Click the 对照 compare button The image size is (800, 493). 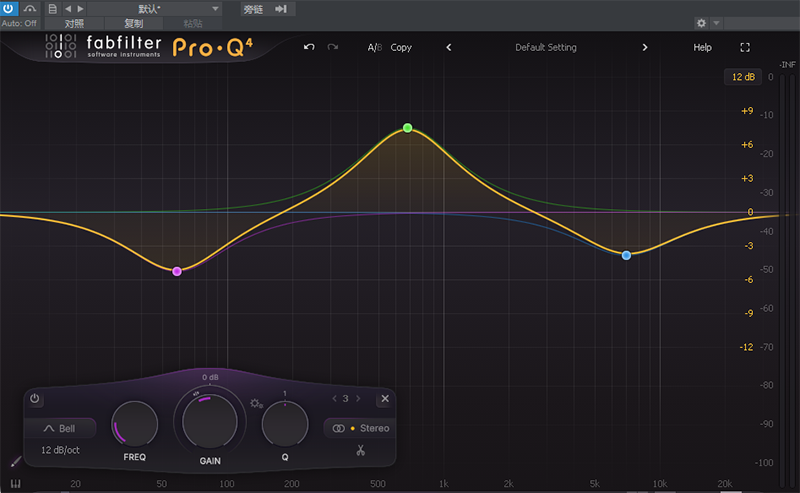pos(74,23)
